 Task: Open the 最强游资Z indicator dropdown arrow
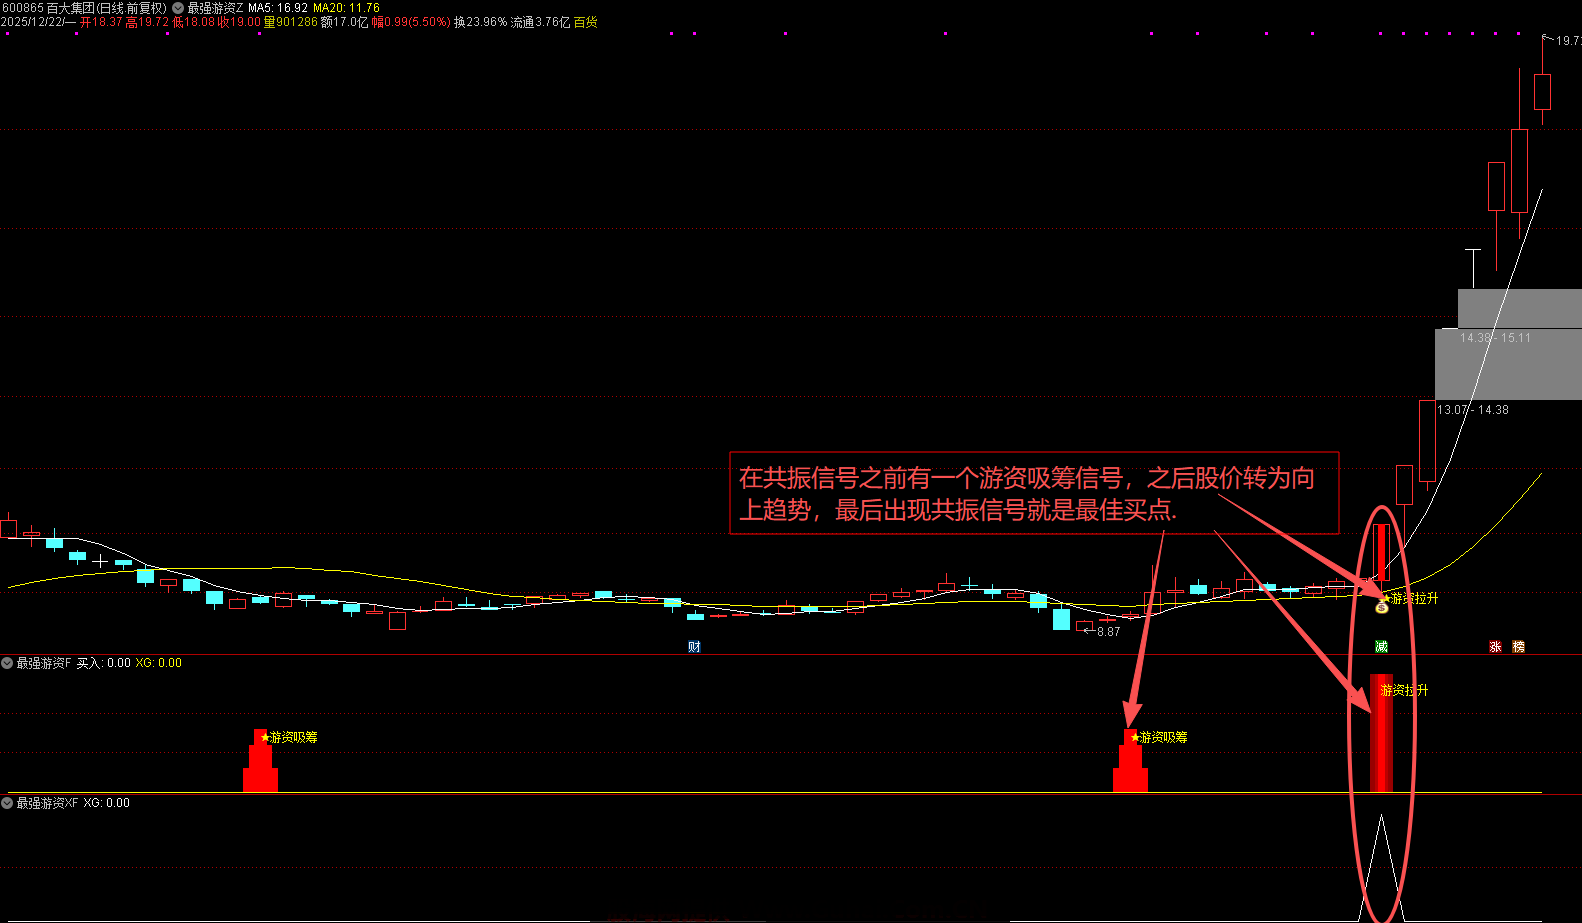(178, 8)
